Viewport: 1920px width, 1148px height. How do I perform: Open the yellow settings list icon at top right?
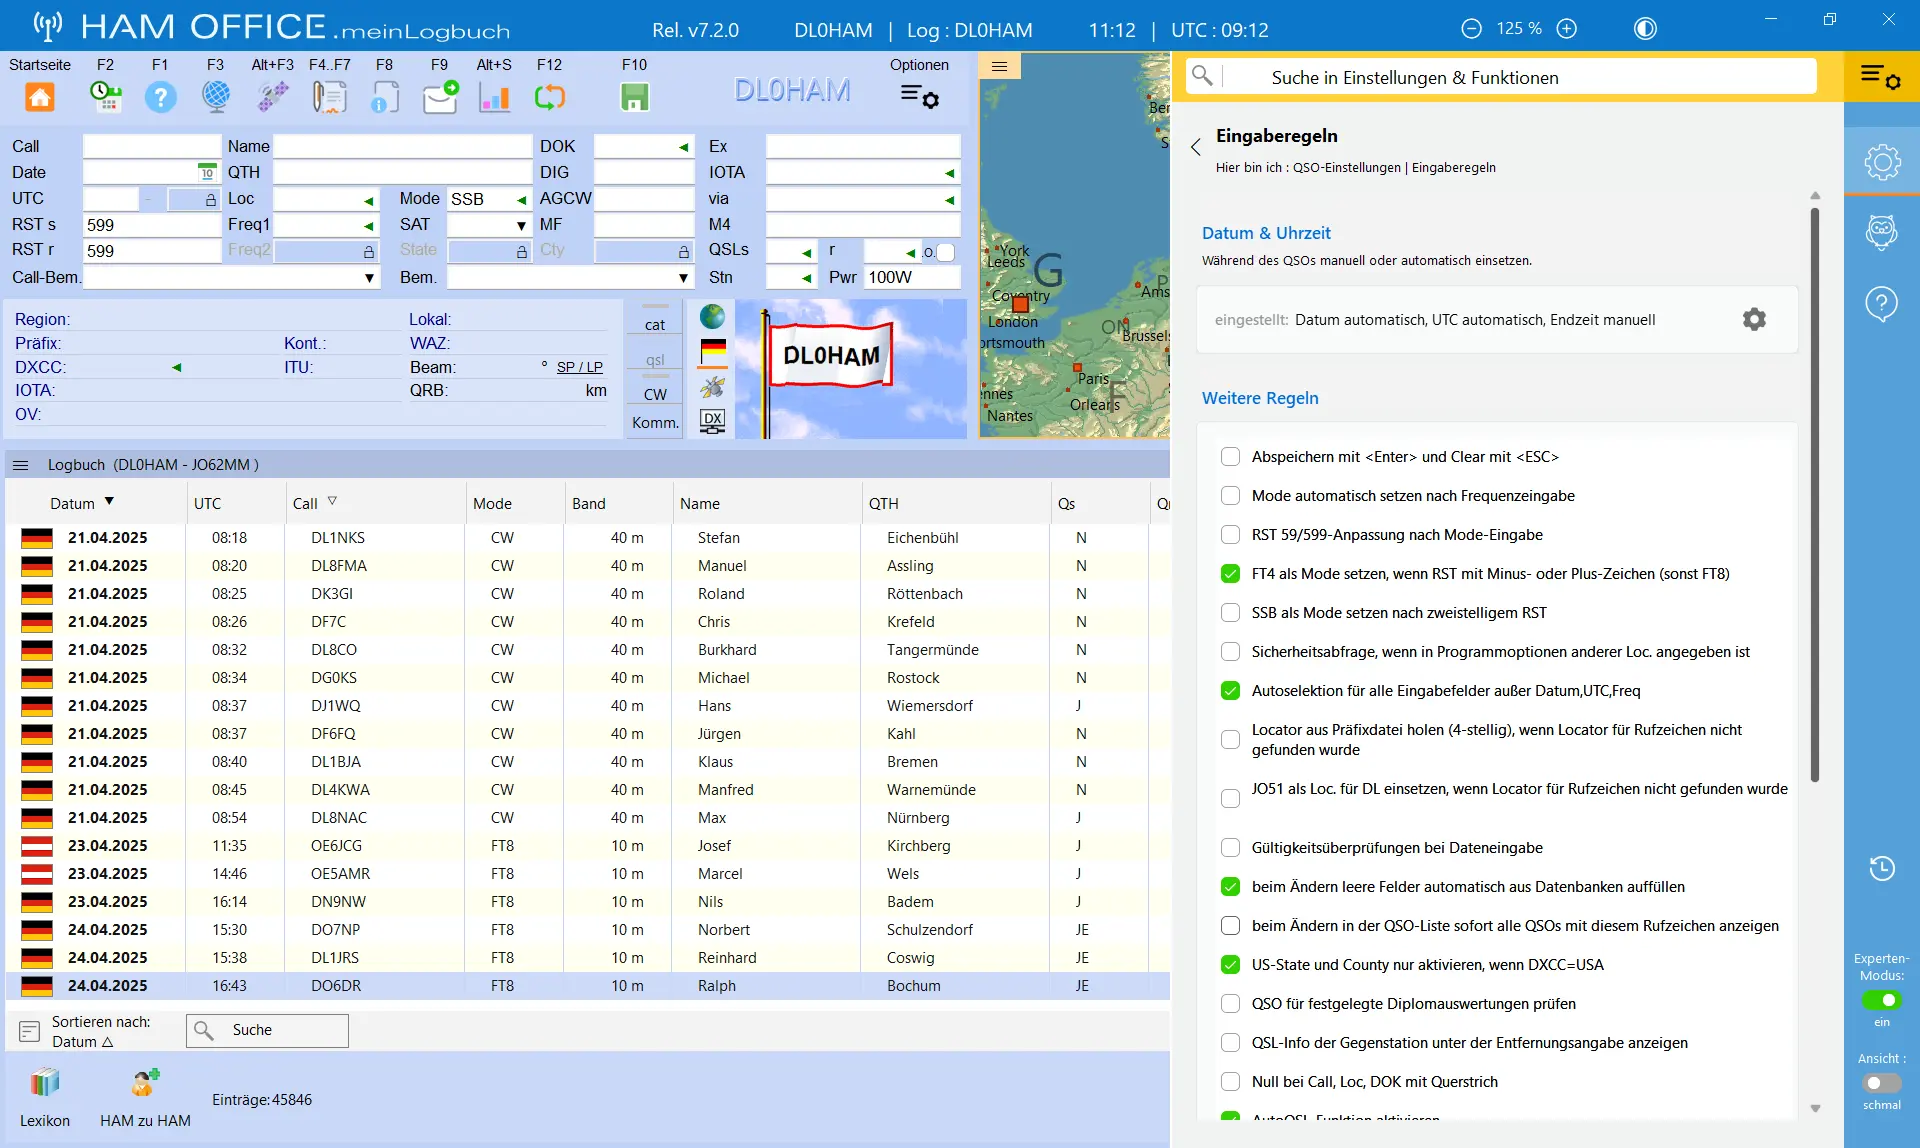coord(1880,76)
